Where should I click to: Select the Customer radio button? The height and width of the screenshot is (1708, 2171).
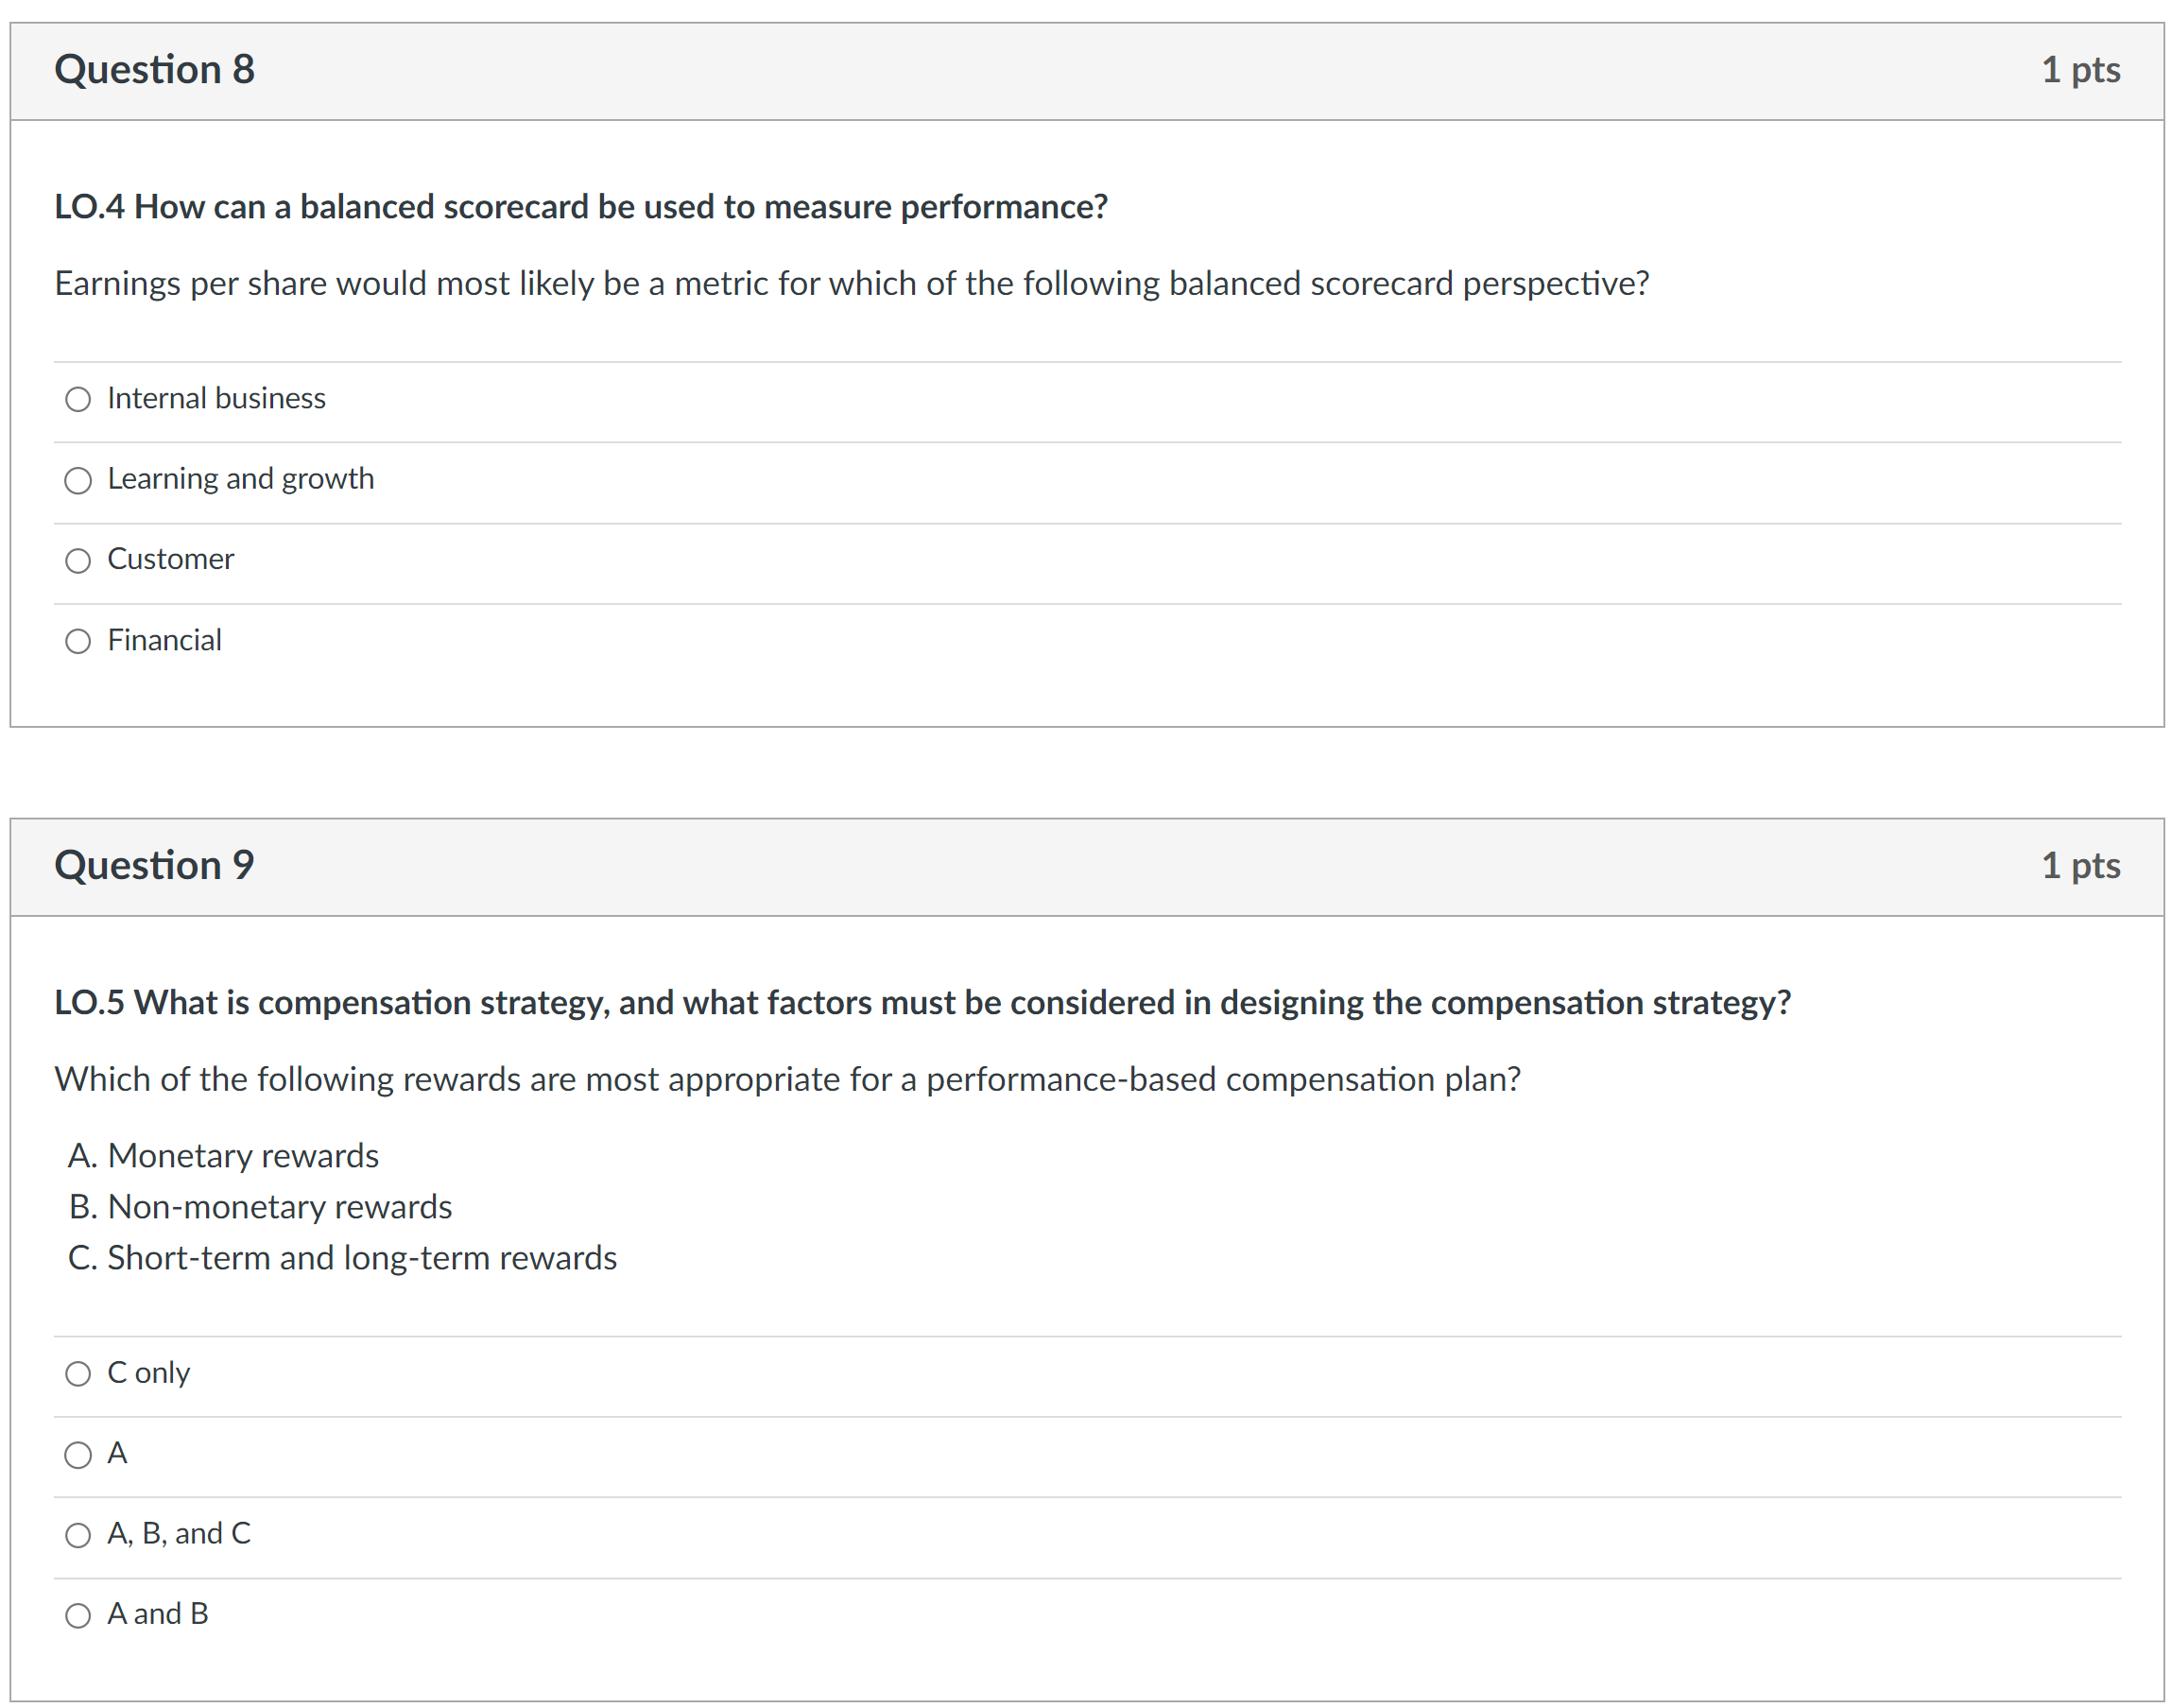pos(78,561)
